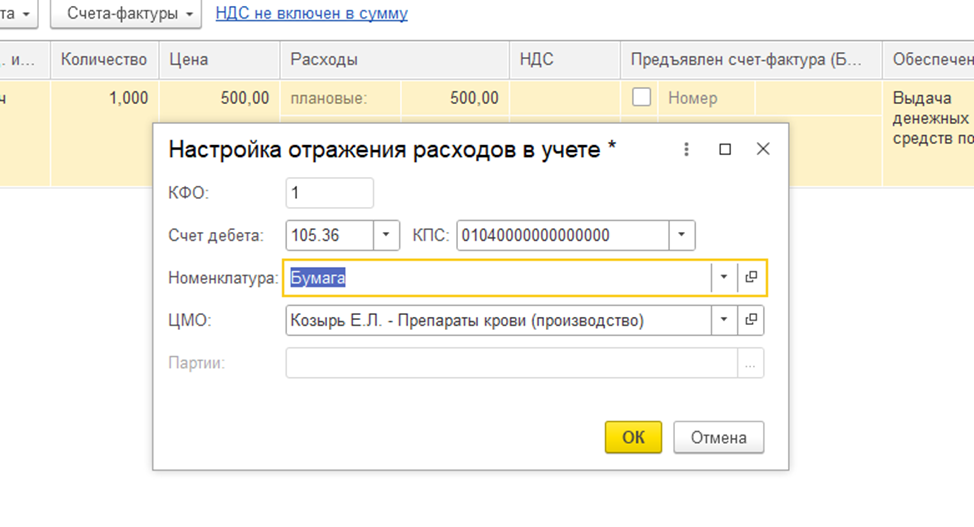974x527 pixels.
Task: Expand the ЦМО dropdown list
Action: (x=724, y=320)
